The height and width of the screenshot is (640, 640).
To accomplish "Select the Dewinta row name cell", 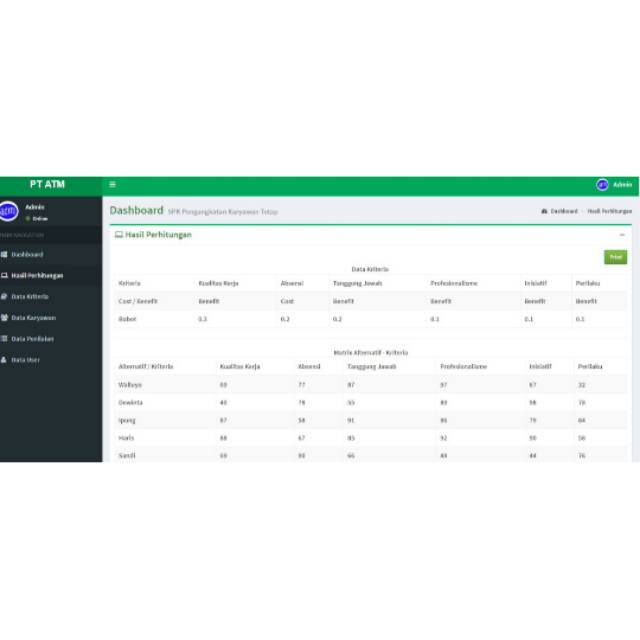I will point(131,402).
